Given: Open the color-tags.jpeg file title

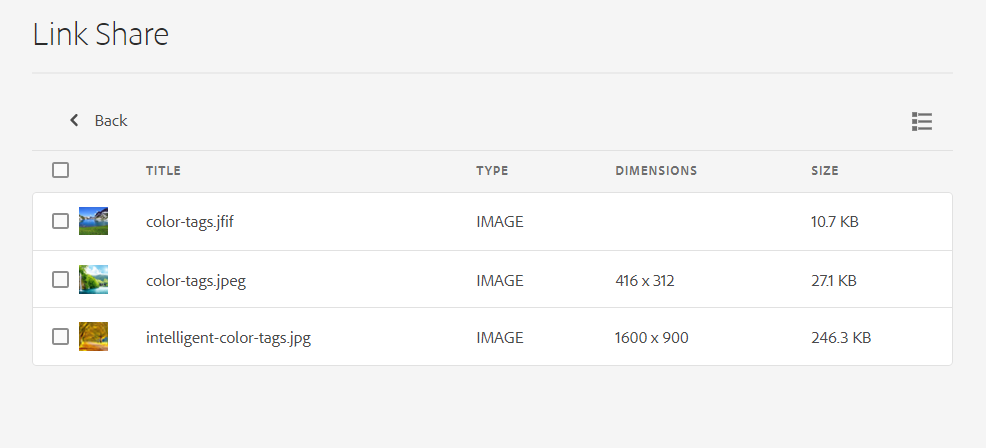Looking at the screenshot, I should coord(196,281).
